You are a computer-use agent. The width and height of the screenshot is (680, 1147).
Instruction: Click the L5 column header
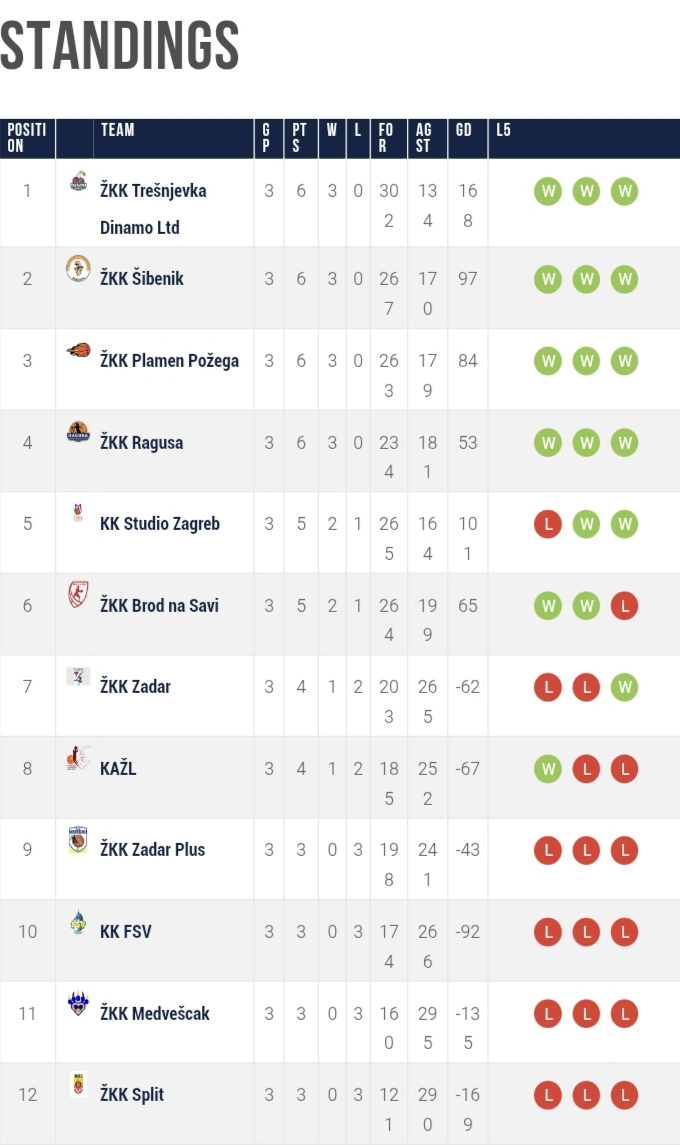click(x=503, y=130)
